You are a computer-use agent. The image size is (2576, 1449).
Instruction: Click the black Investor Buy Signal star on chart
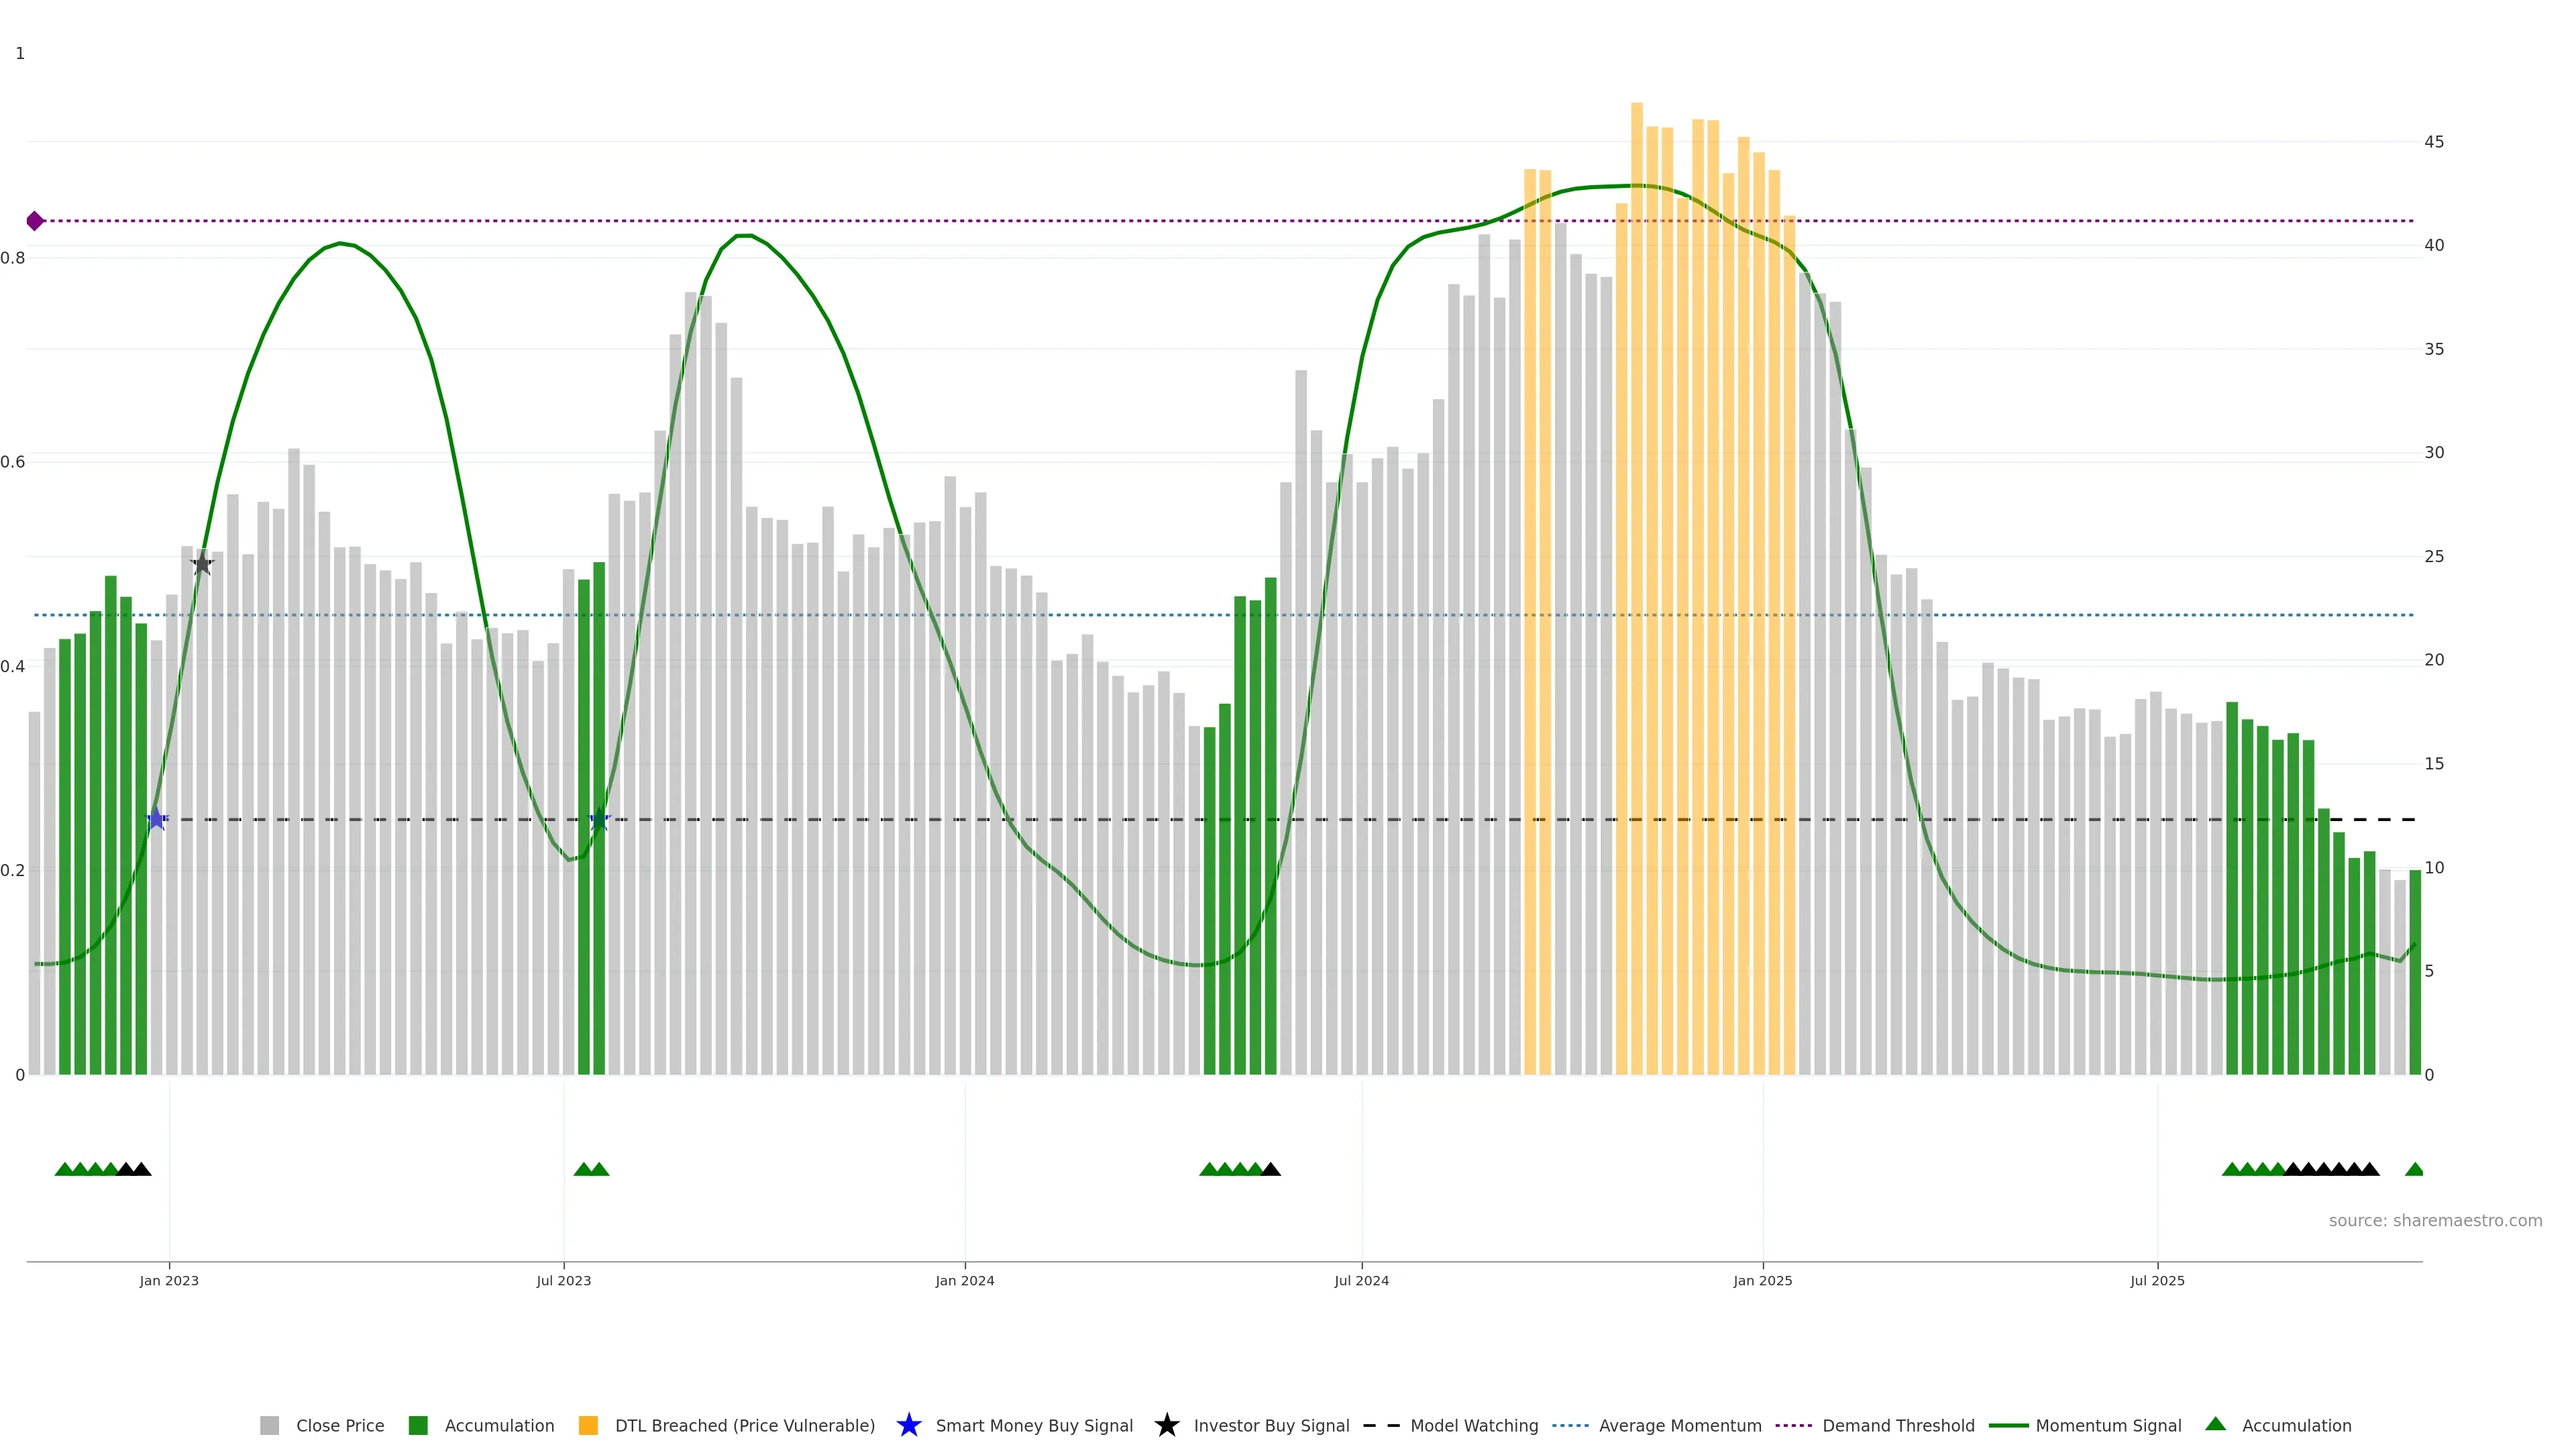point(202,564)
